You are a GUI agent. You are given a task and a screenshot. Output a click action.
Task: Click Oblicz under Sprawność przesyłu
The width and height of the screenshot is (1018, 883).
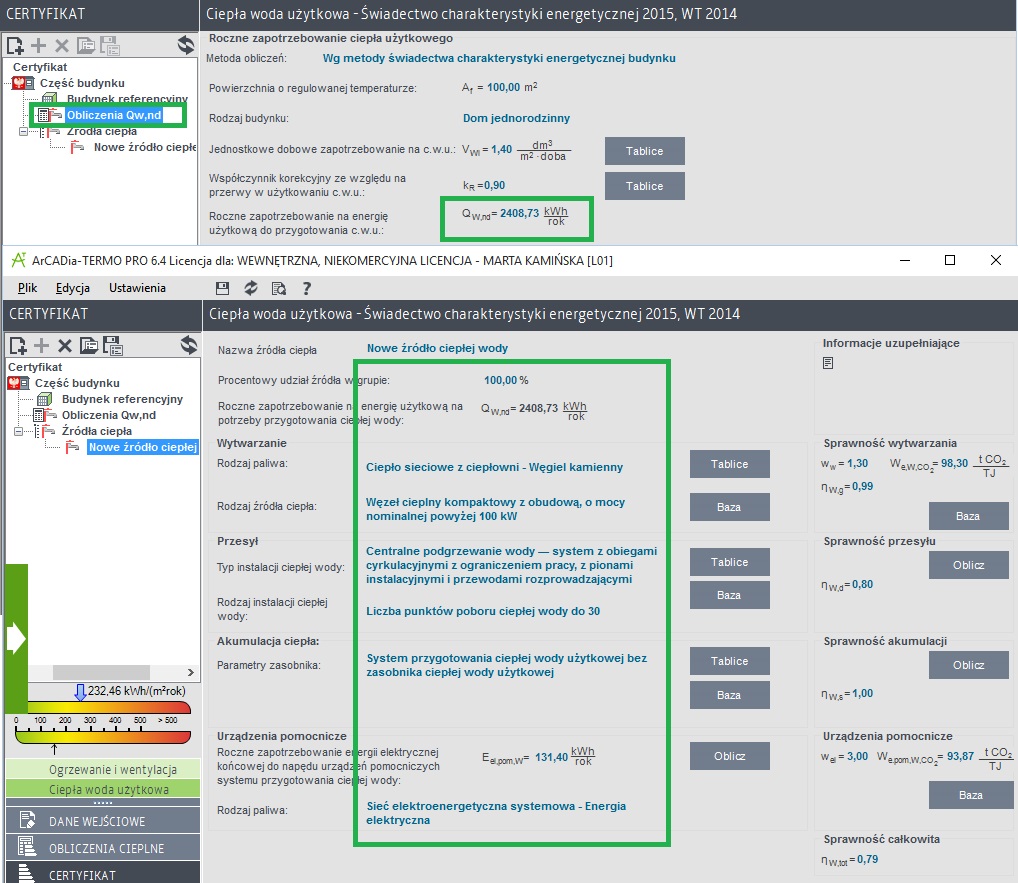(968, 565)
